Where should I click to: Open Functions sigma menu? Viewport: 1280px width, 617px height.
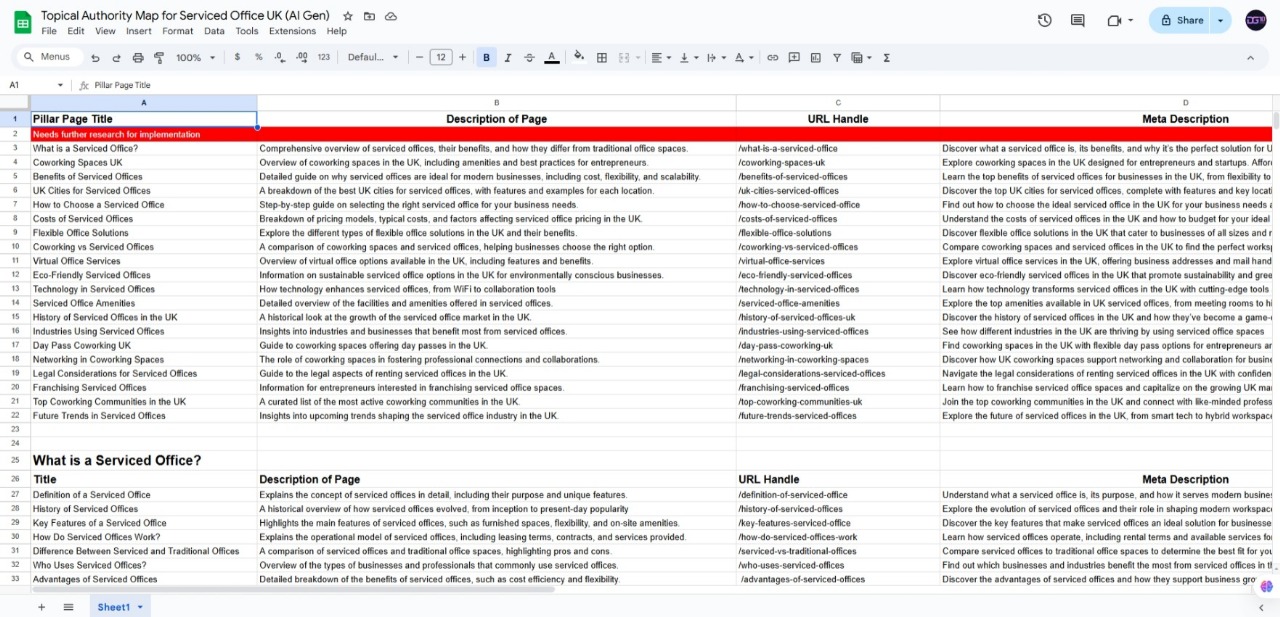887,57
